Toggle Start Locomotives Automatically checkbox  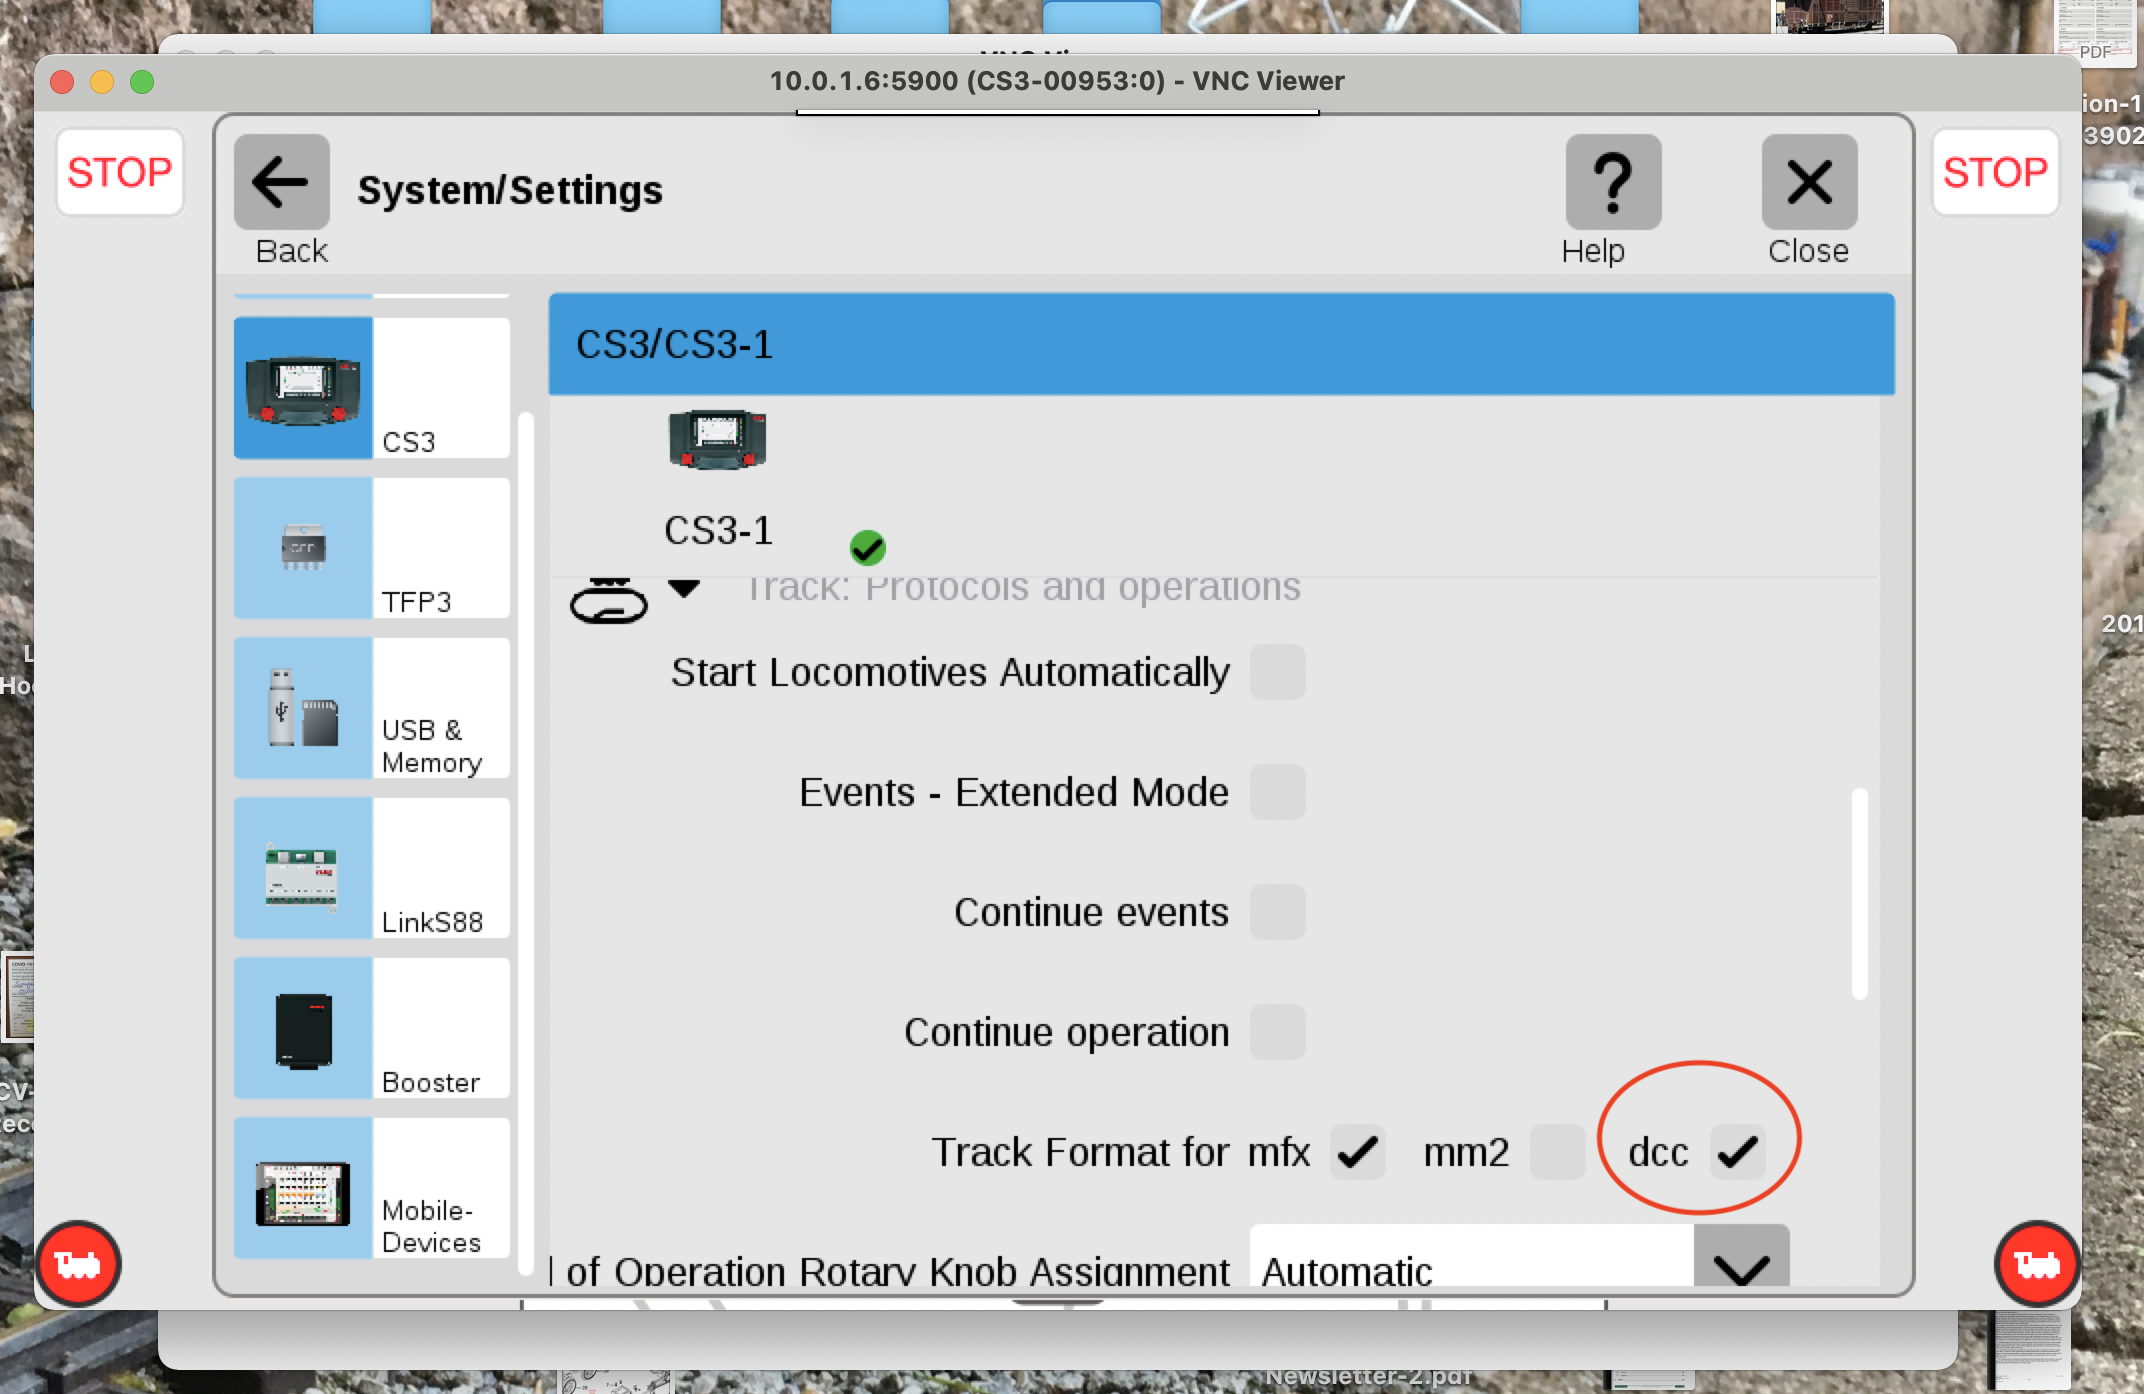coord(1277,672)
